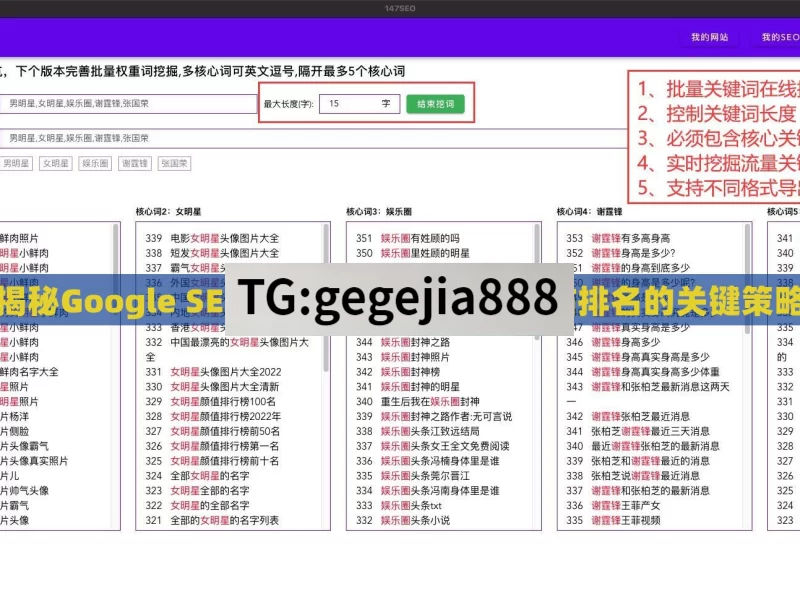
Task: Click row 329 女明星颜值排行榜100名
Action: 211,402
